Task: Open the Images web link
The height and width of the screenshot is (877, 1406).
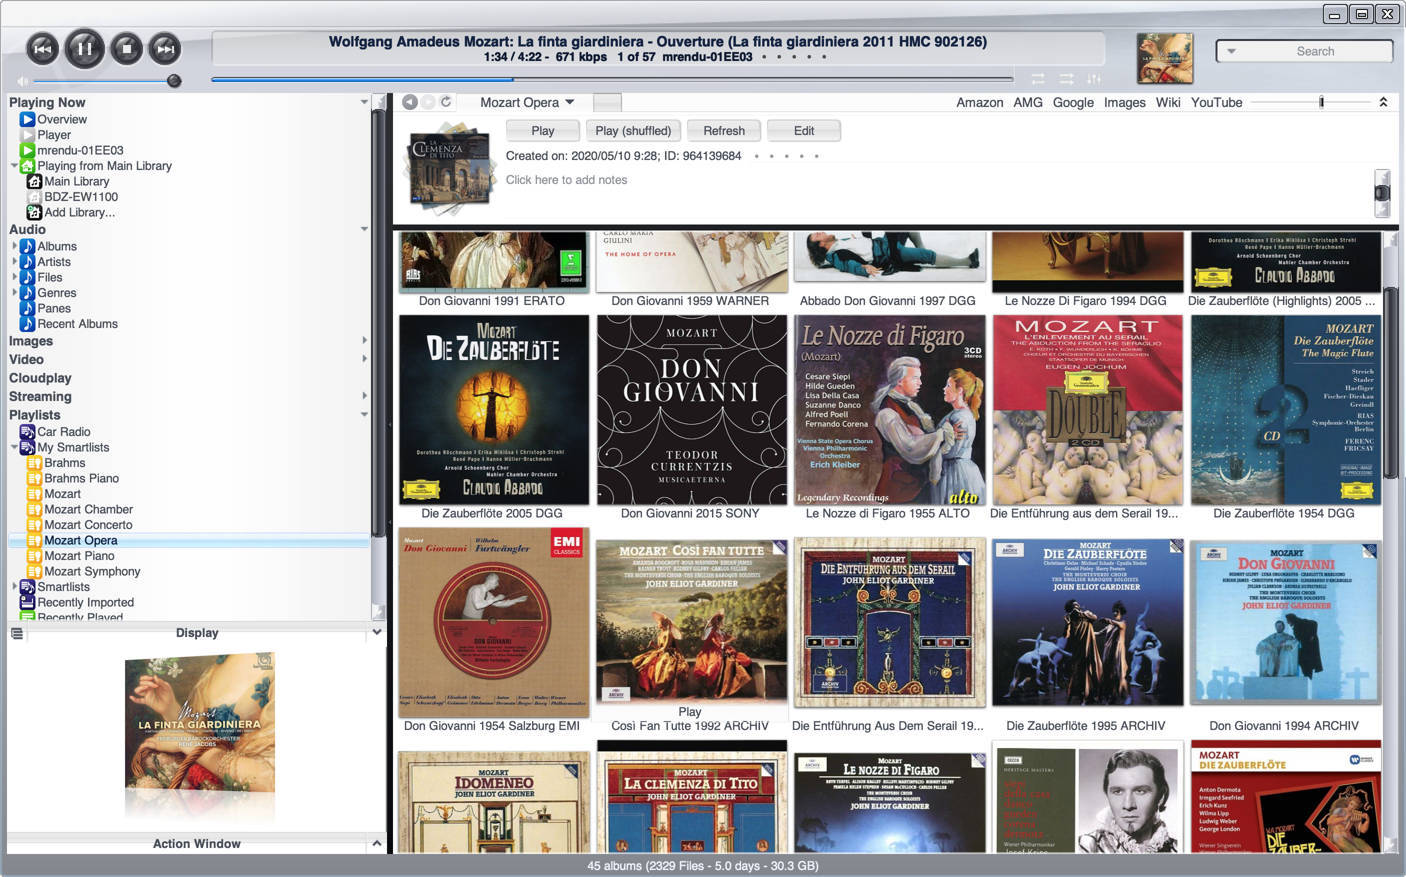Action: pyautogui.click(x=1125, y=102)
